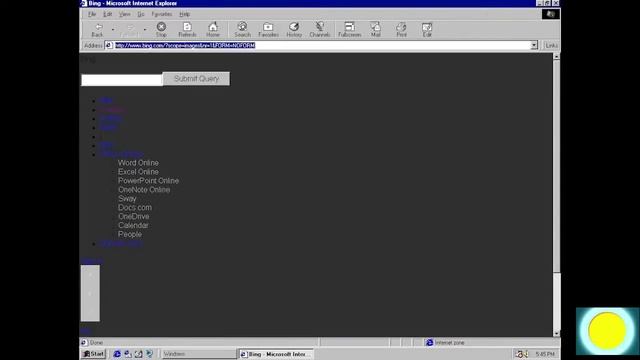Click the Docs.com entry
The height and width of the screenshot is (360, 640).
tap(135, 207)
